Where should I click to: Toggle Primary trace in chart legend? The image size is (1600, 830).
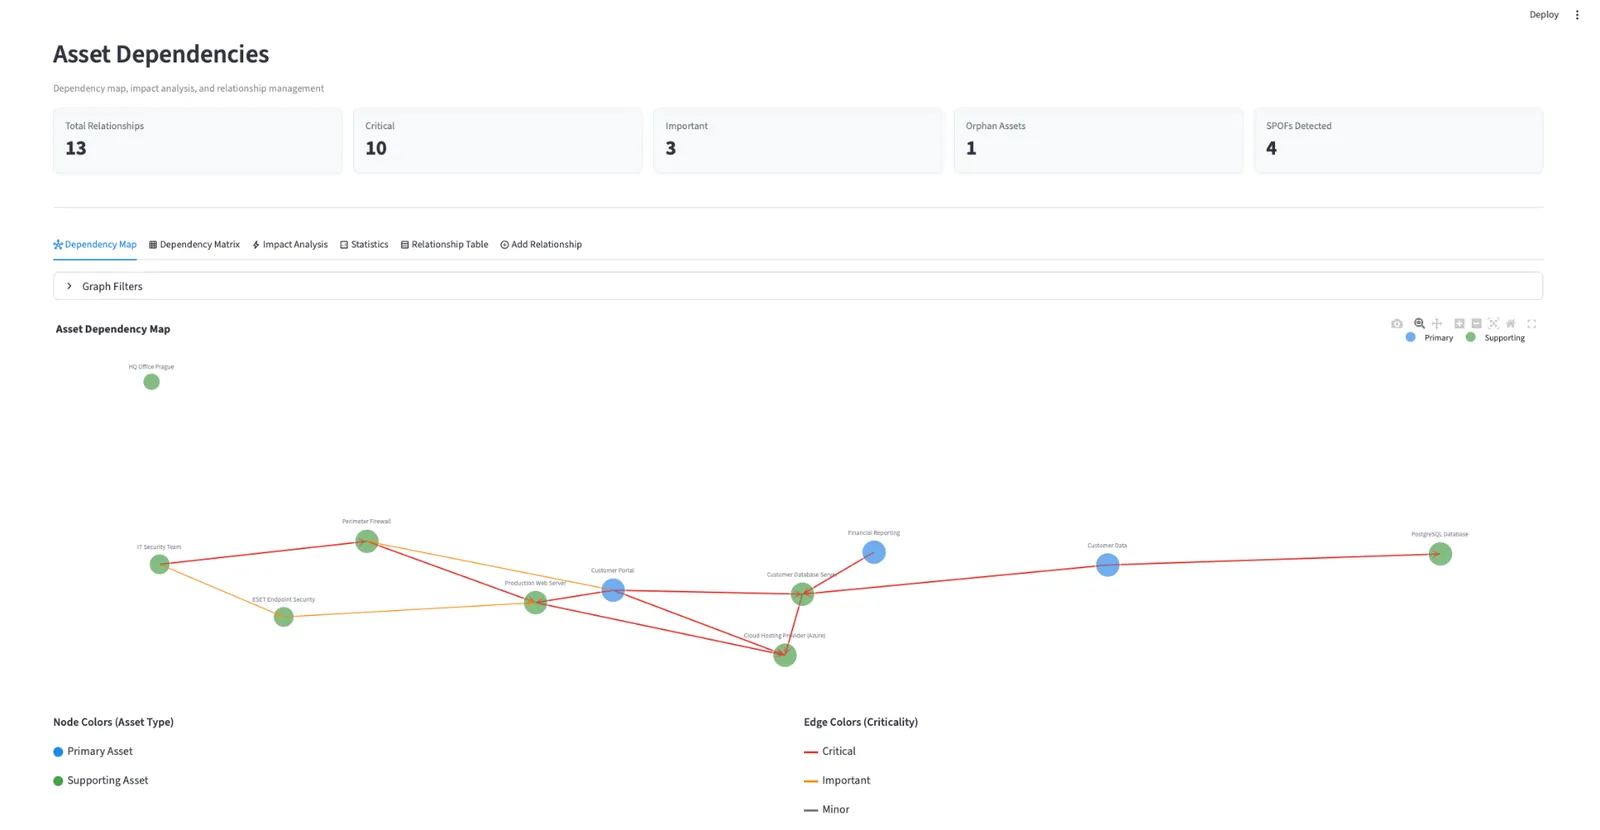pyautogui.click(x=1429, y=338)
